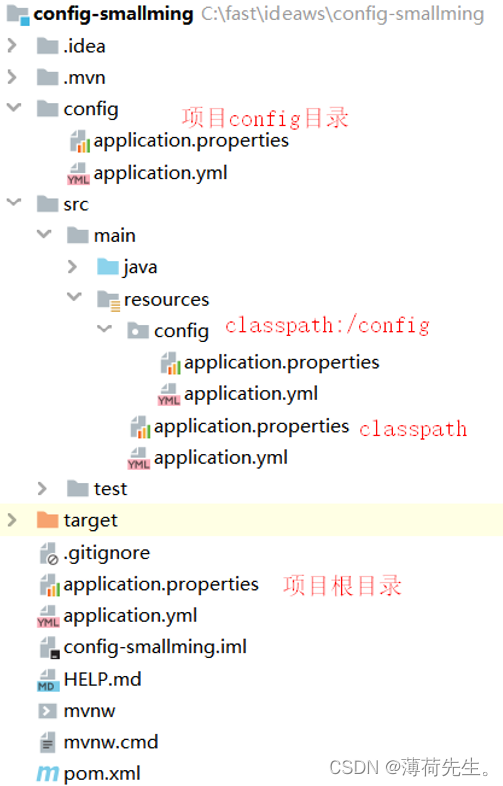Click application.yml icon in resources/config

coord(169,395)
